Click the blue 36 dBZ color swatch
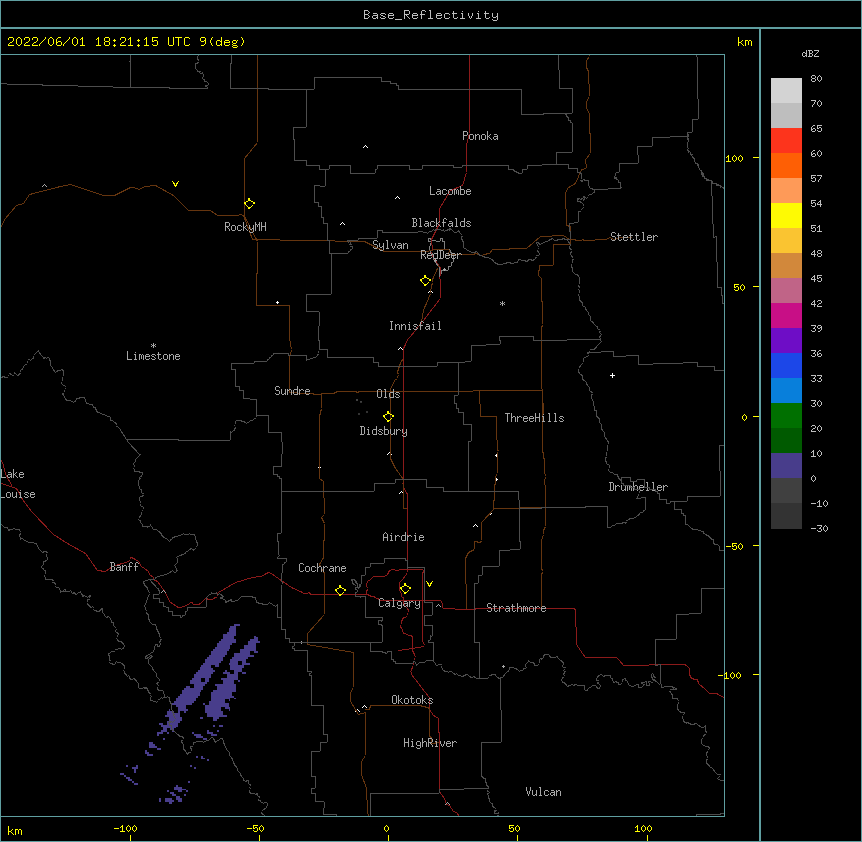Viewport: 862px width, 842px height. coord(786,365)
